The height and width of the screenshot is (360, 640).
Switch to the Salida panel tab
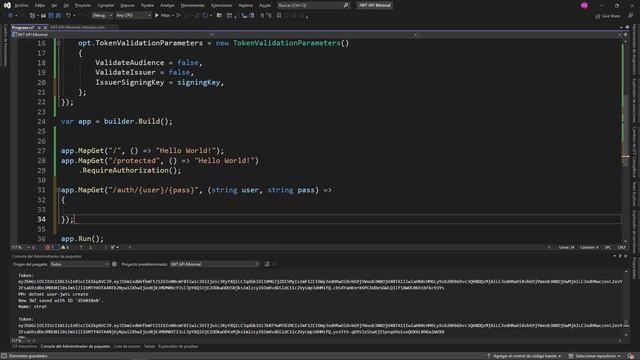[x=149, y=347]
